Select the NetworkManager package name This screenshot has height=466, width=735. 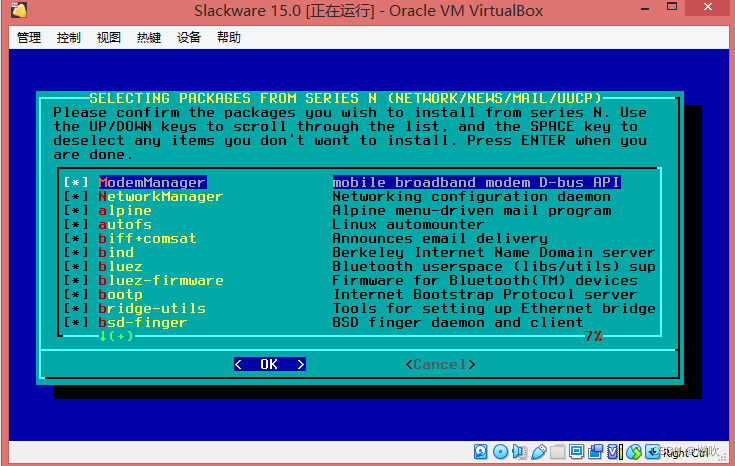(161, 196)
